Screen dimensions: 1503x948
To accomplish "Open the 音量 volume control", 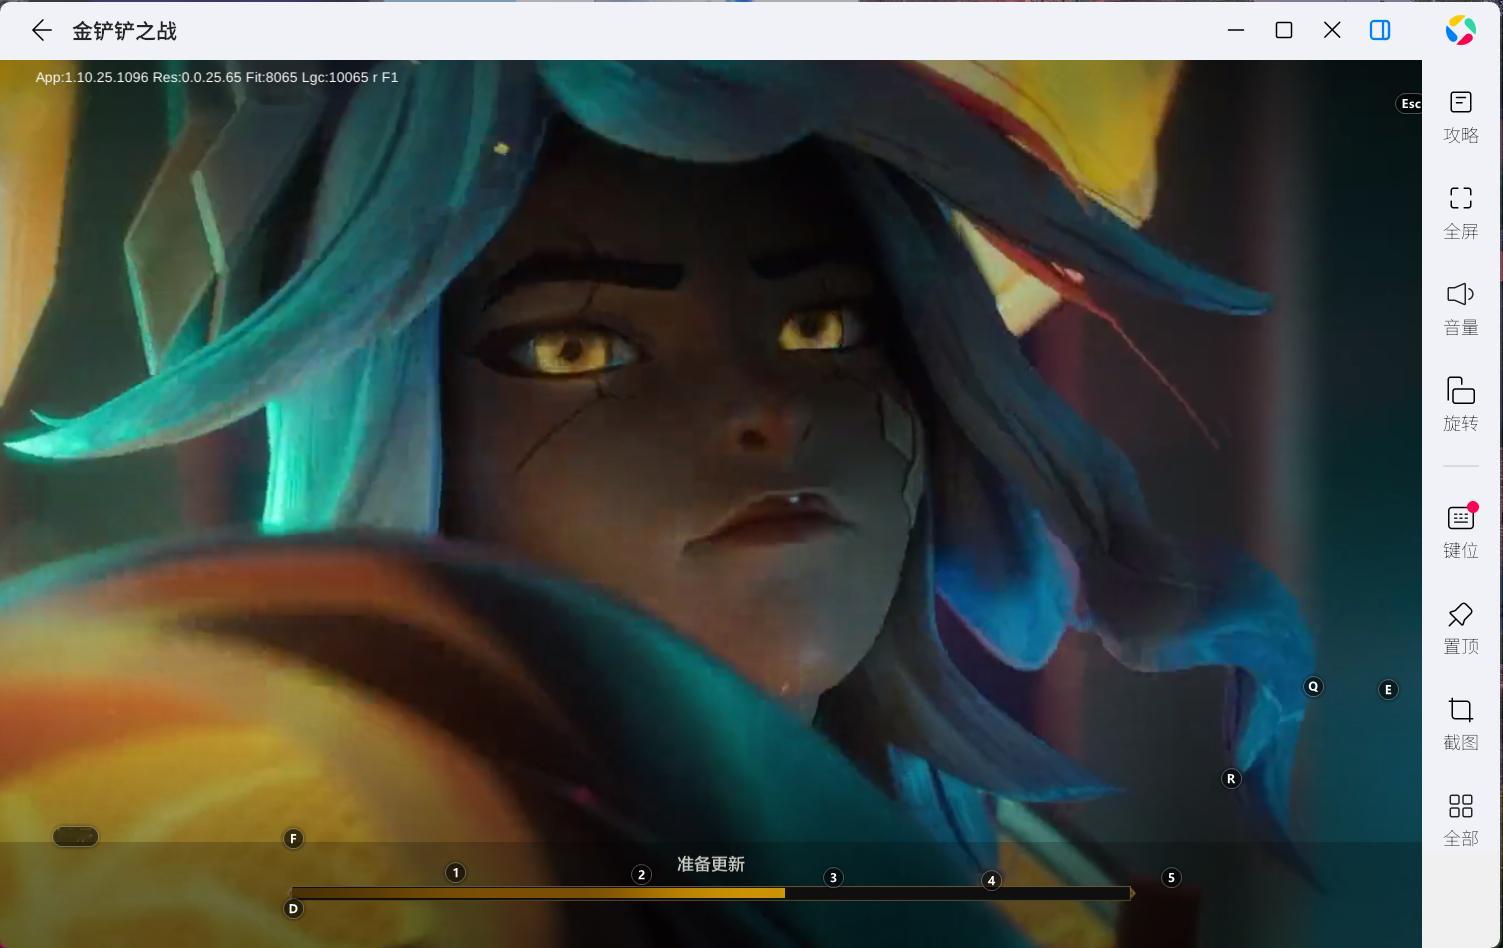I will (x=1461, y=308).
